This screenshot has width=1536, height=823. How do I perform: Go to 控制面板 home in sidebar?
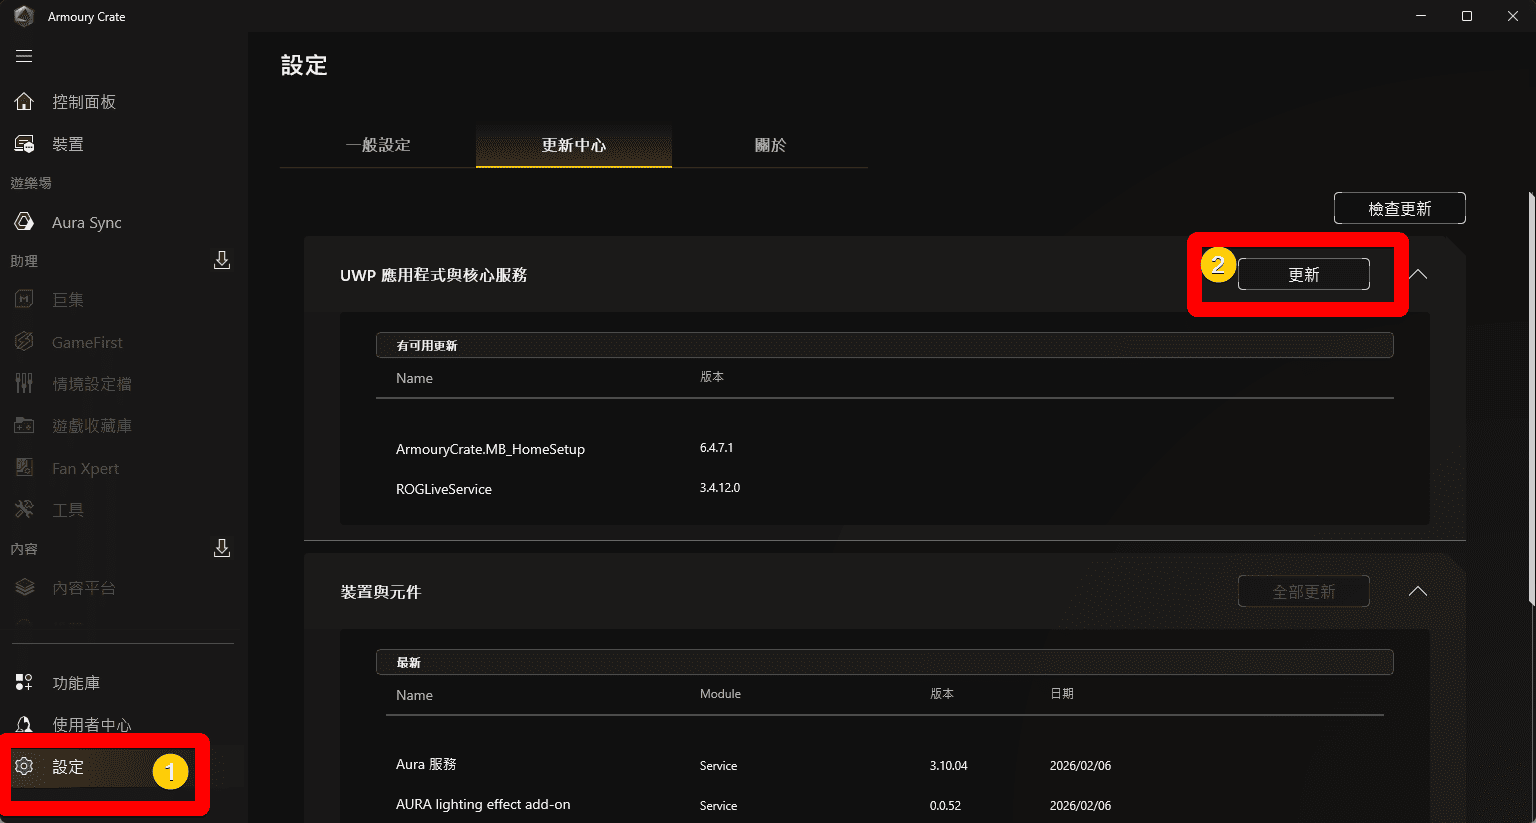[83, 102]
